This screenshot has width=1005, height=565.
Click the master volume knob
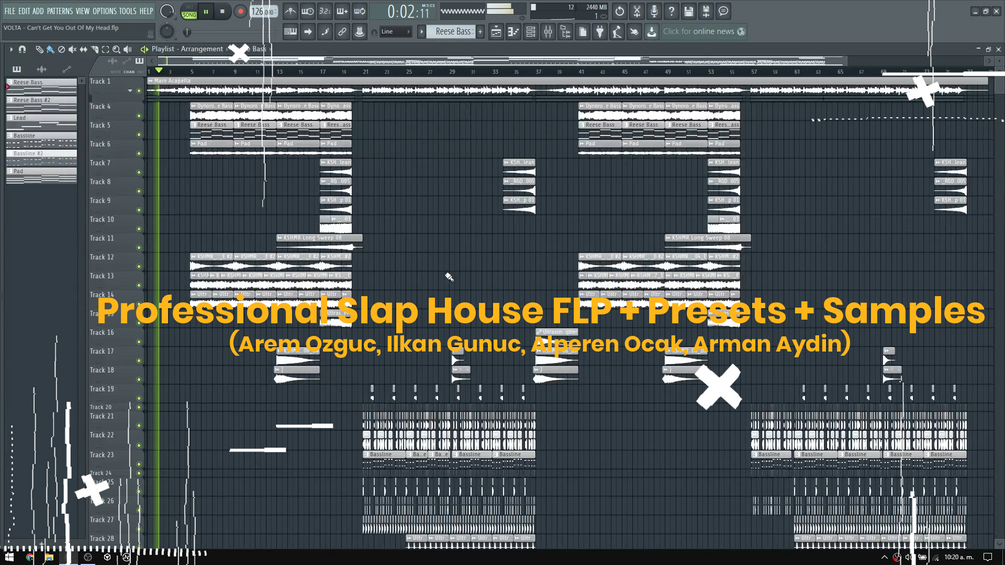coord(167,12)
